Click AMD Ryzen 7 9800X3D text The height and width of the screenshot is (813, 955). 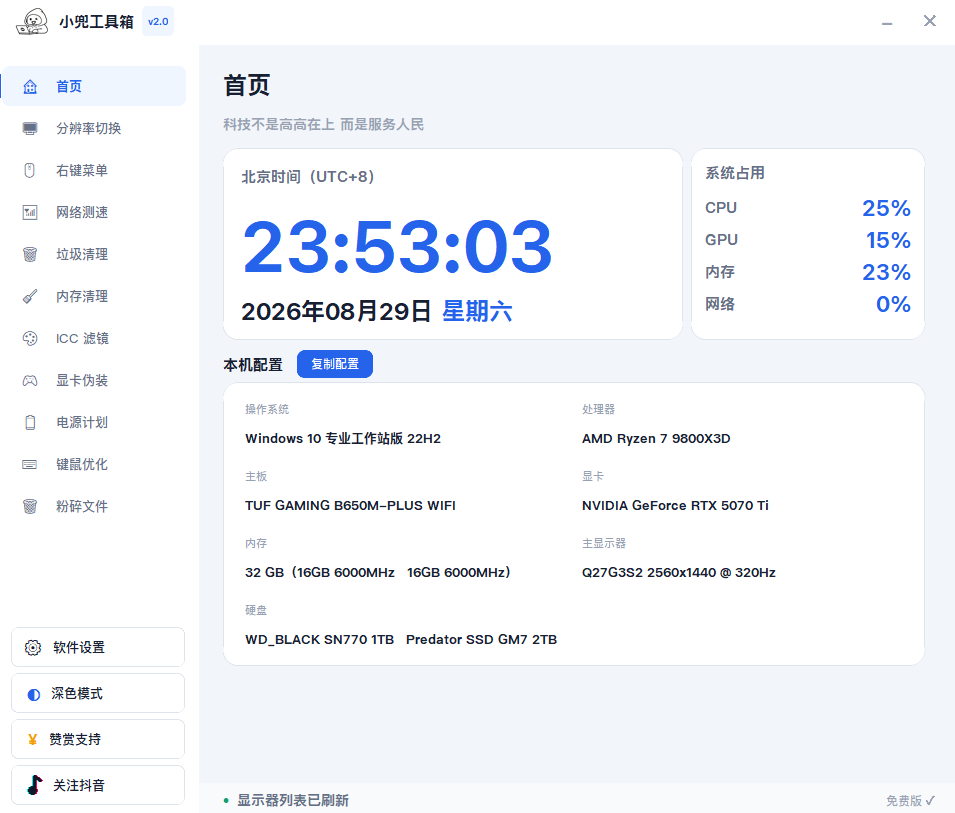click(656, 438)
